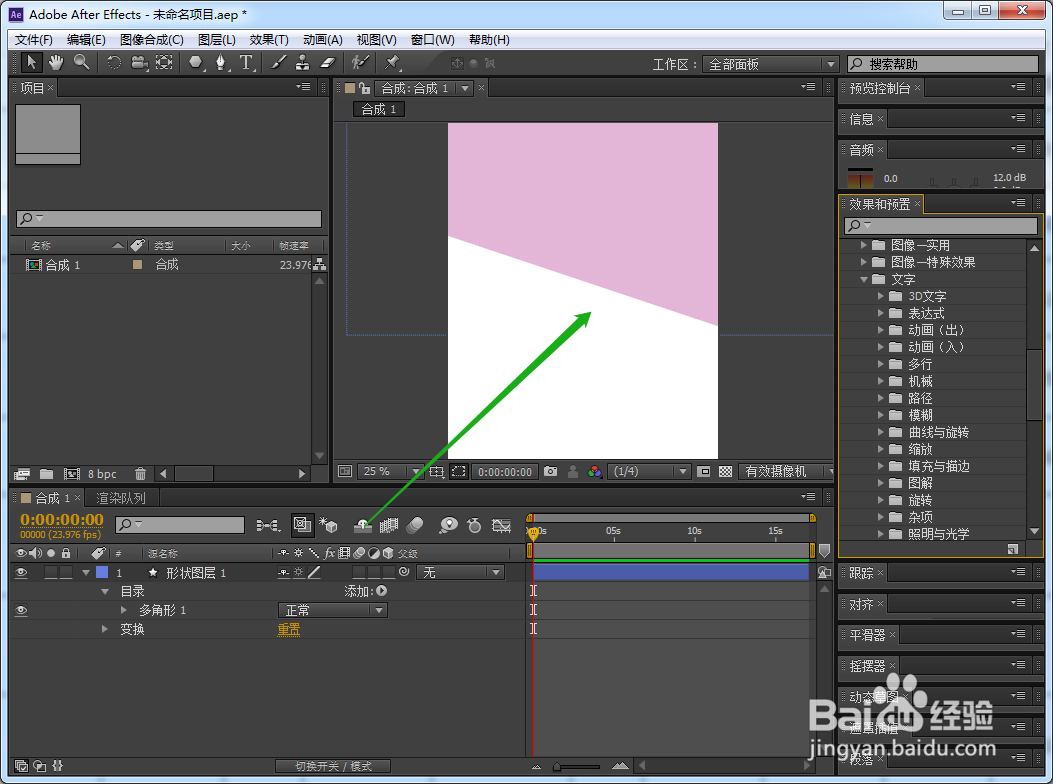The width and height of the screenshot is (1053, 784).
Task: Click the Interpret Footage icon in Project panel
Action: click(x=22, y=474)
